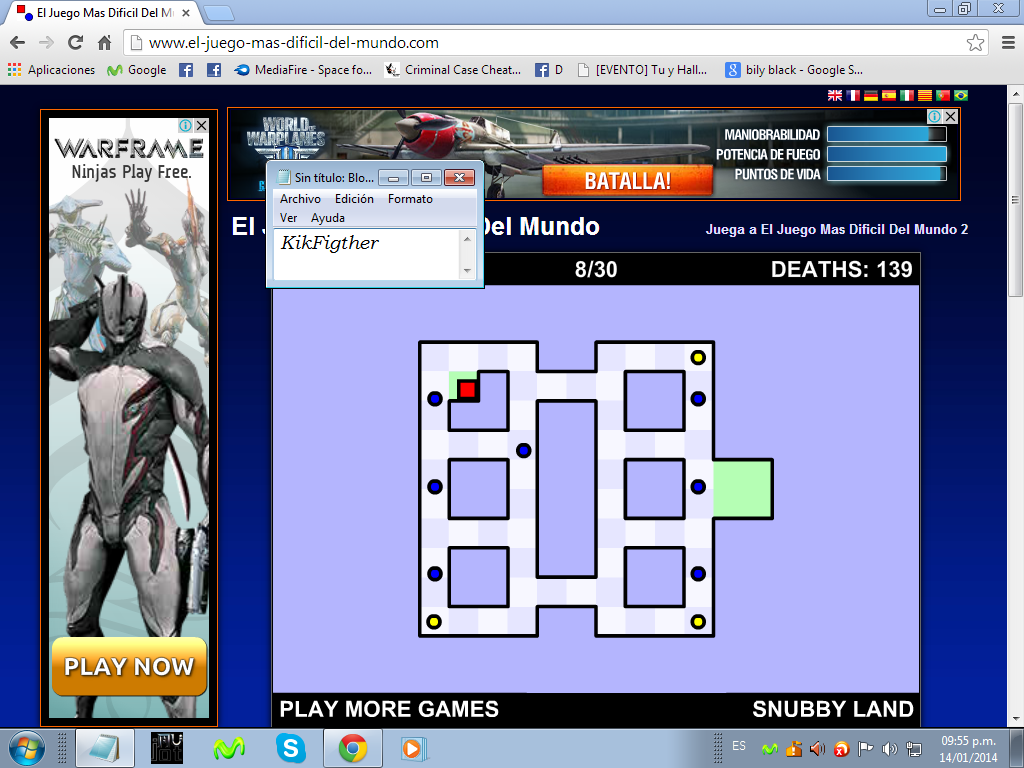Click the browser reload button
1024x768 pixels.
[x=75, y=43]
